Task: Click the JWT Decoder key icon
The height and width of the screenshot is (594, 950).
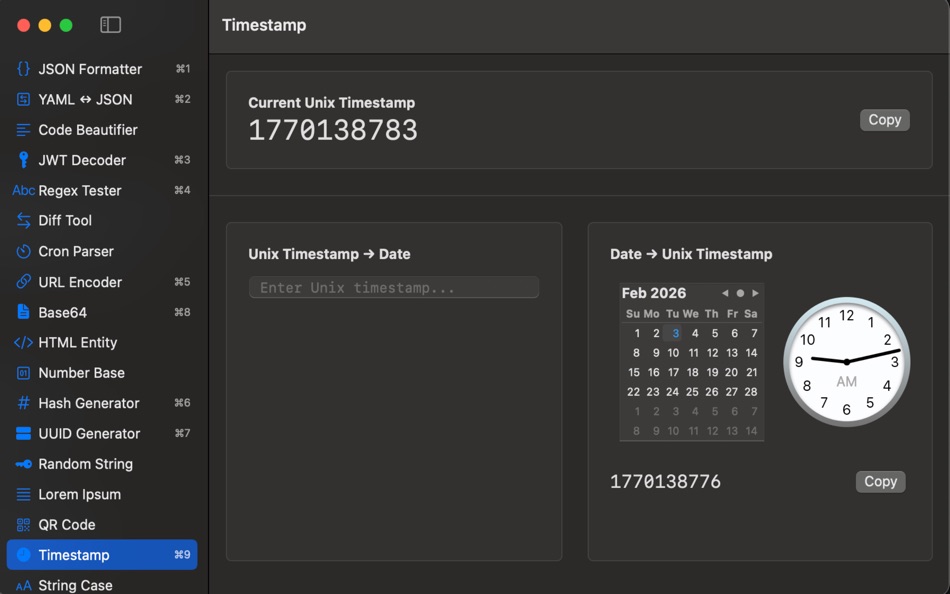Action: pyautogui.click(x=23, y=160)
